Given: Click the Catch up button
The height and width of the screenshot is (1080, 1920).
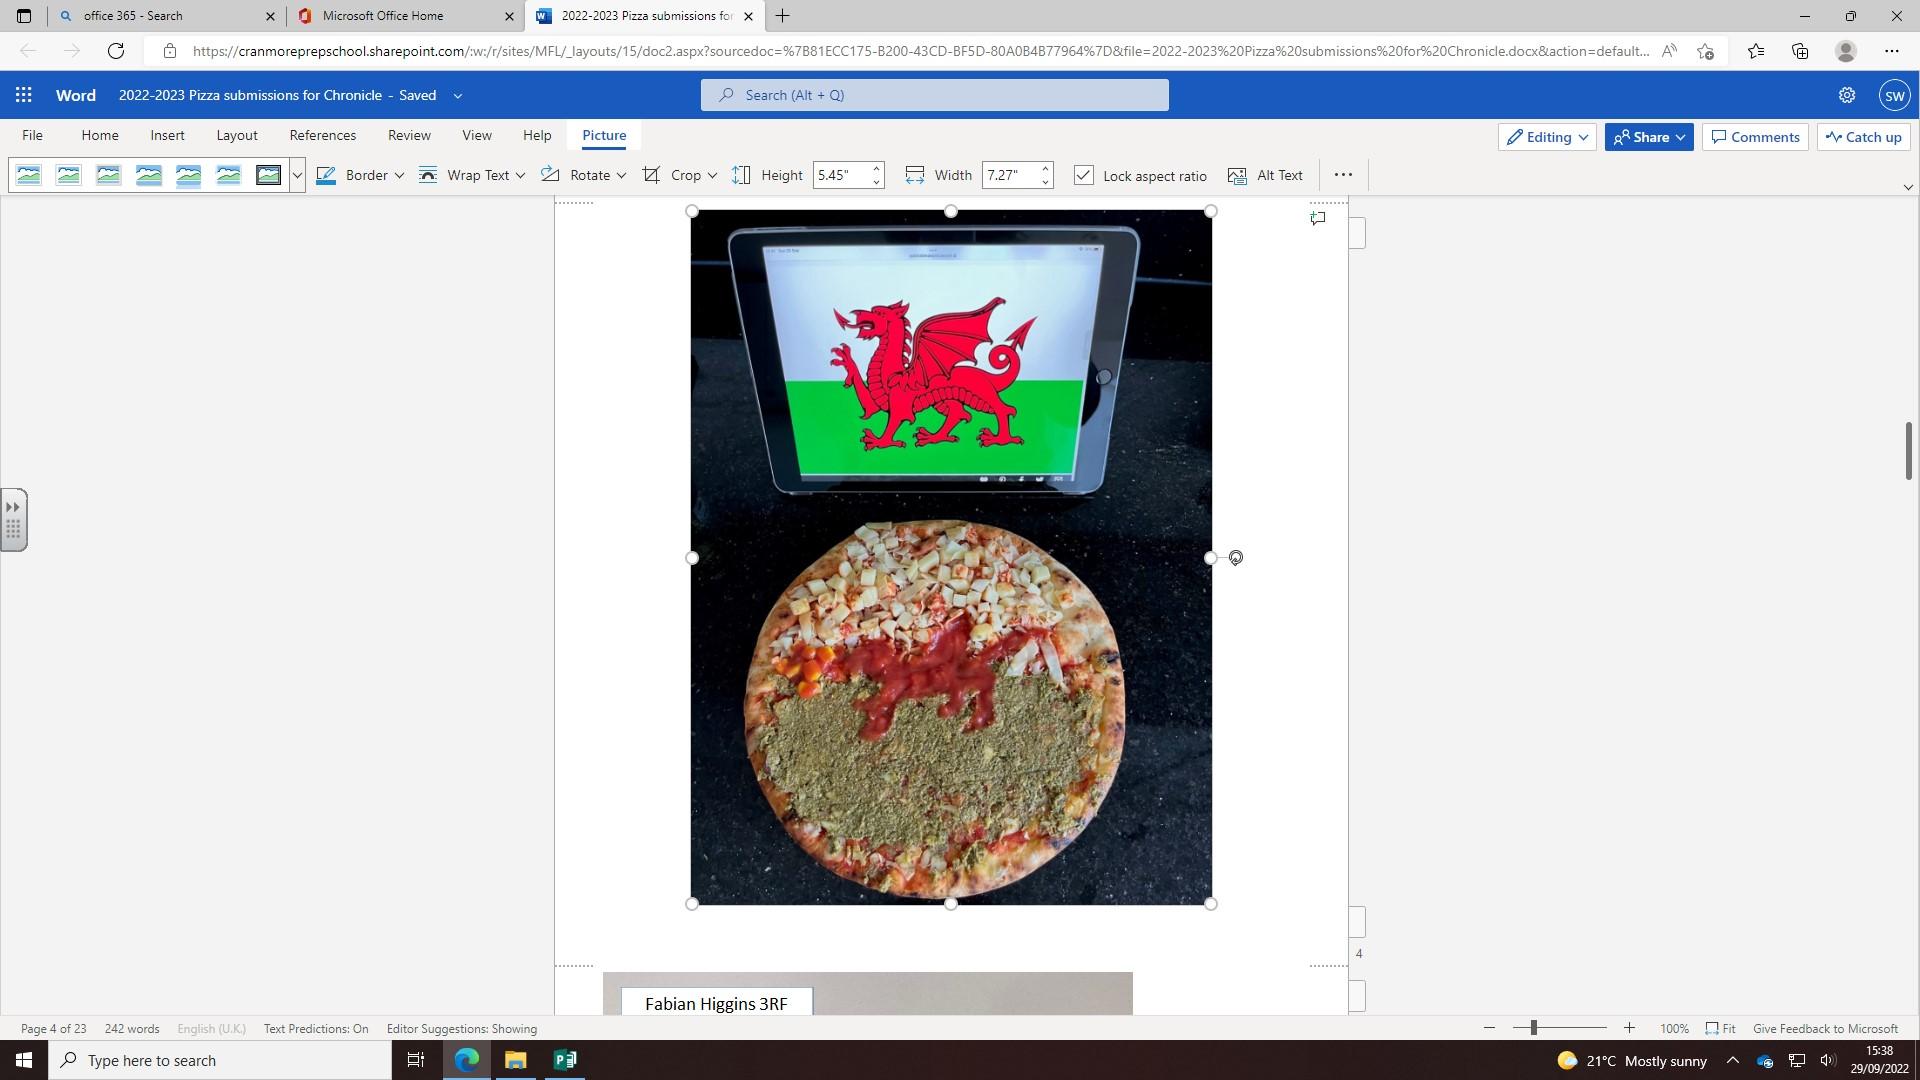Looking at the screenshot, I should 1863,137.
